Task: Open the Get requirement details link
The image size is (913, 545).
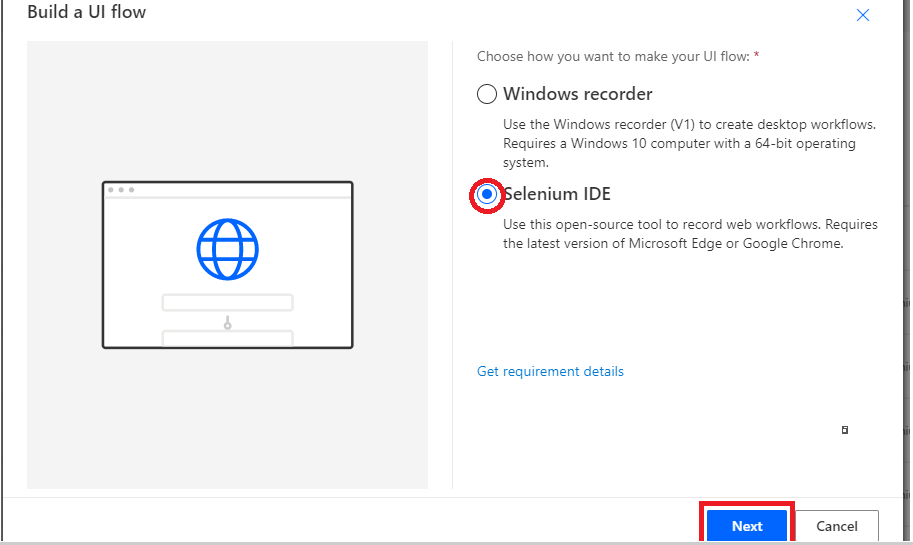Action: tap(550, 371)
